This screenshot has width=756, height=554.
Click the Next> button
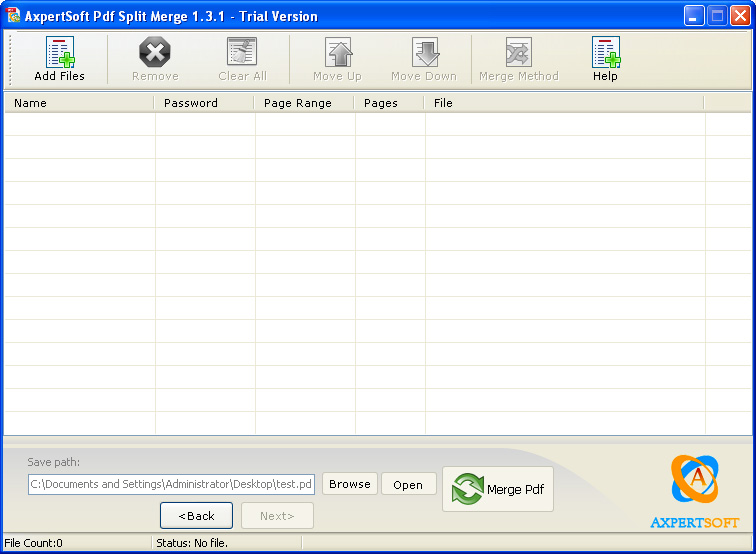point(277,515)
